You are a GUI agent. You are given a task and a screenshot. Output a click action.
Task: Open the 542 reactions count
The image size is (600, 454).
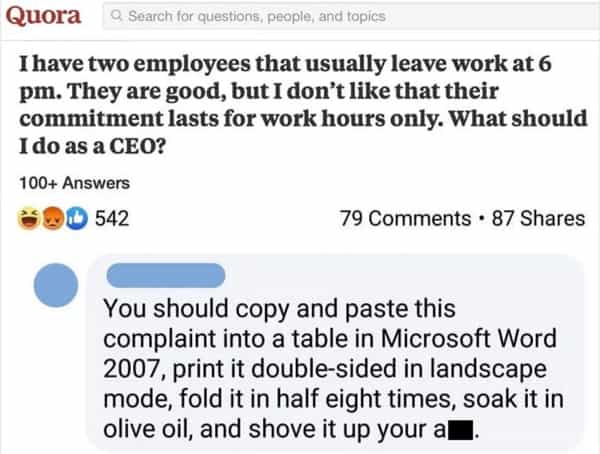pos(113,217)
